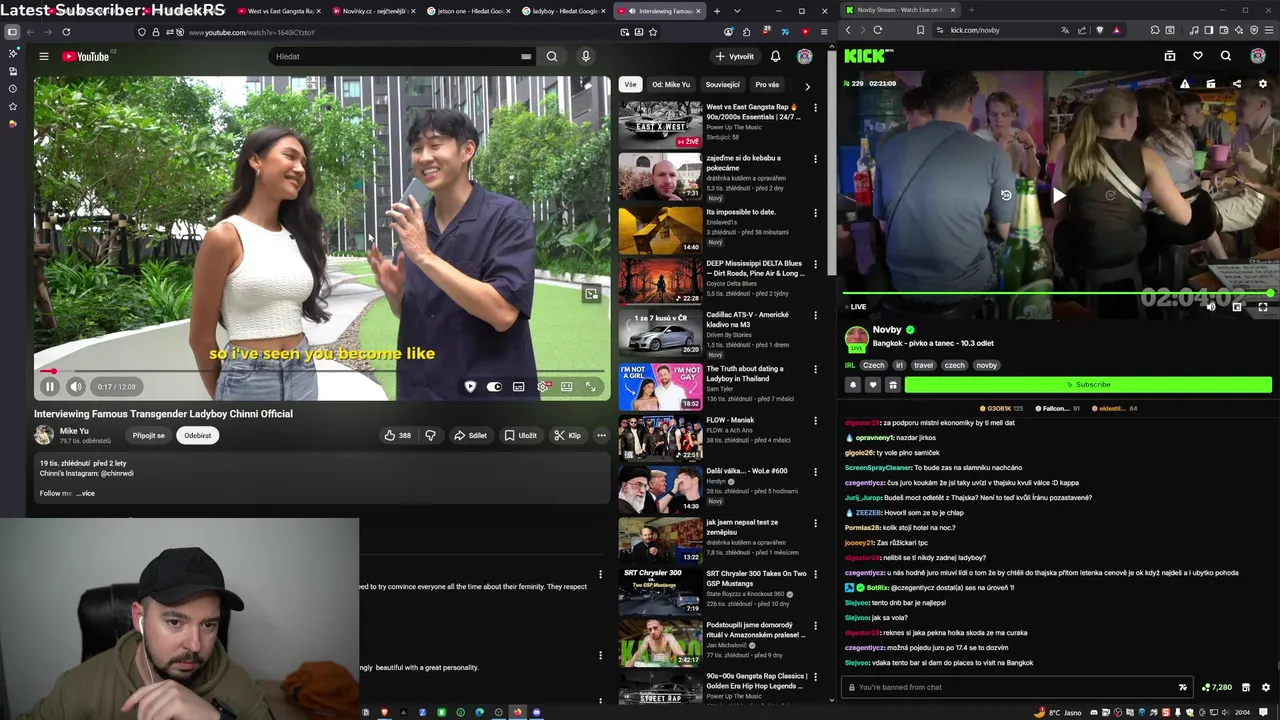Open options for SRT Chrysler 300 video
The width and height of the screenshot is (1280, 720).
pos(815,574)
